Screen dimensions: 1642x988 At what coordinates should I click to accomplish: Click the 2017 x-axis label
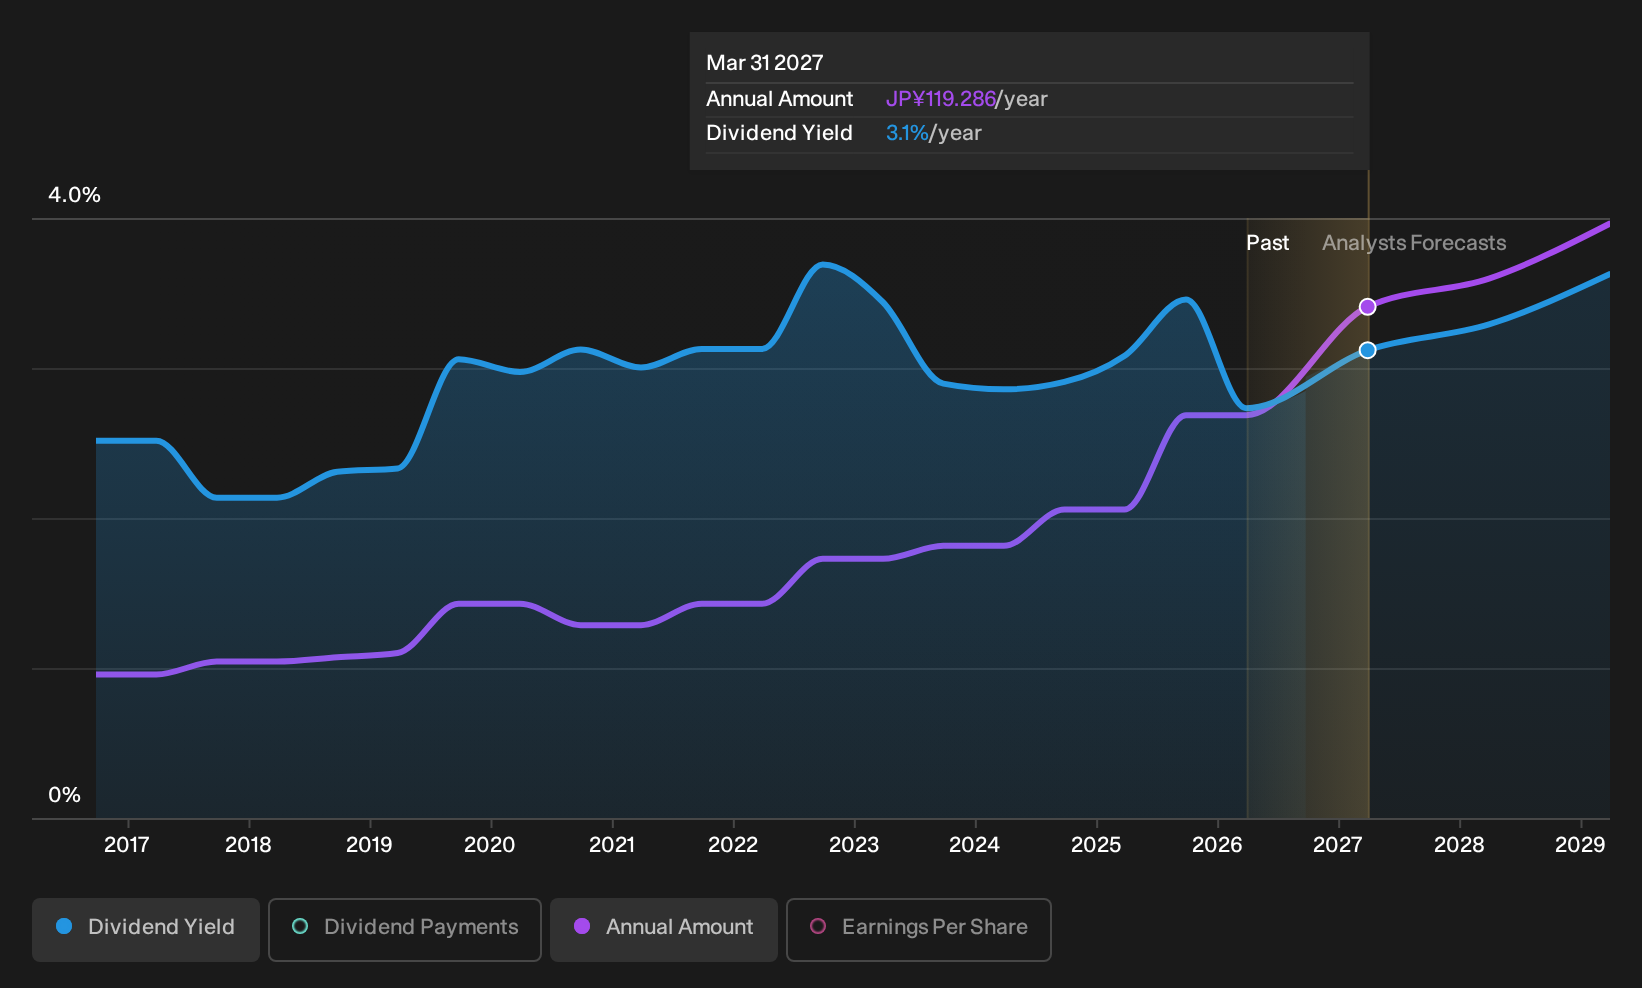click(x=127, y=845)
